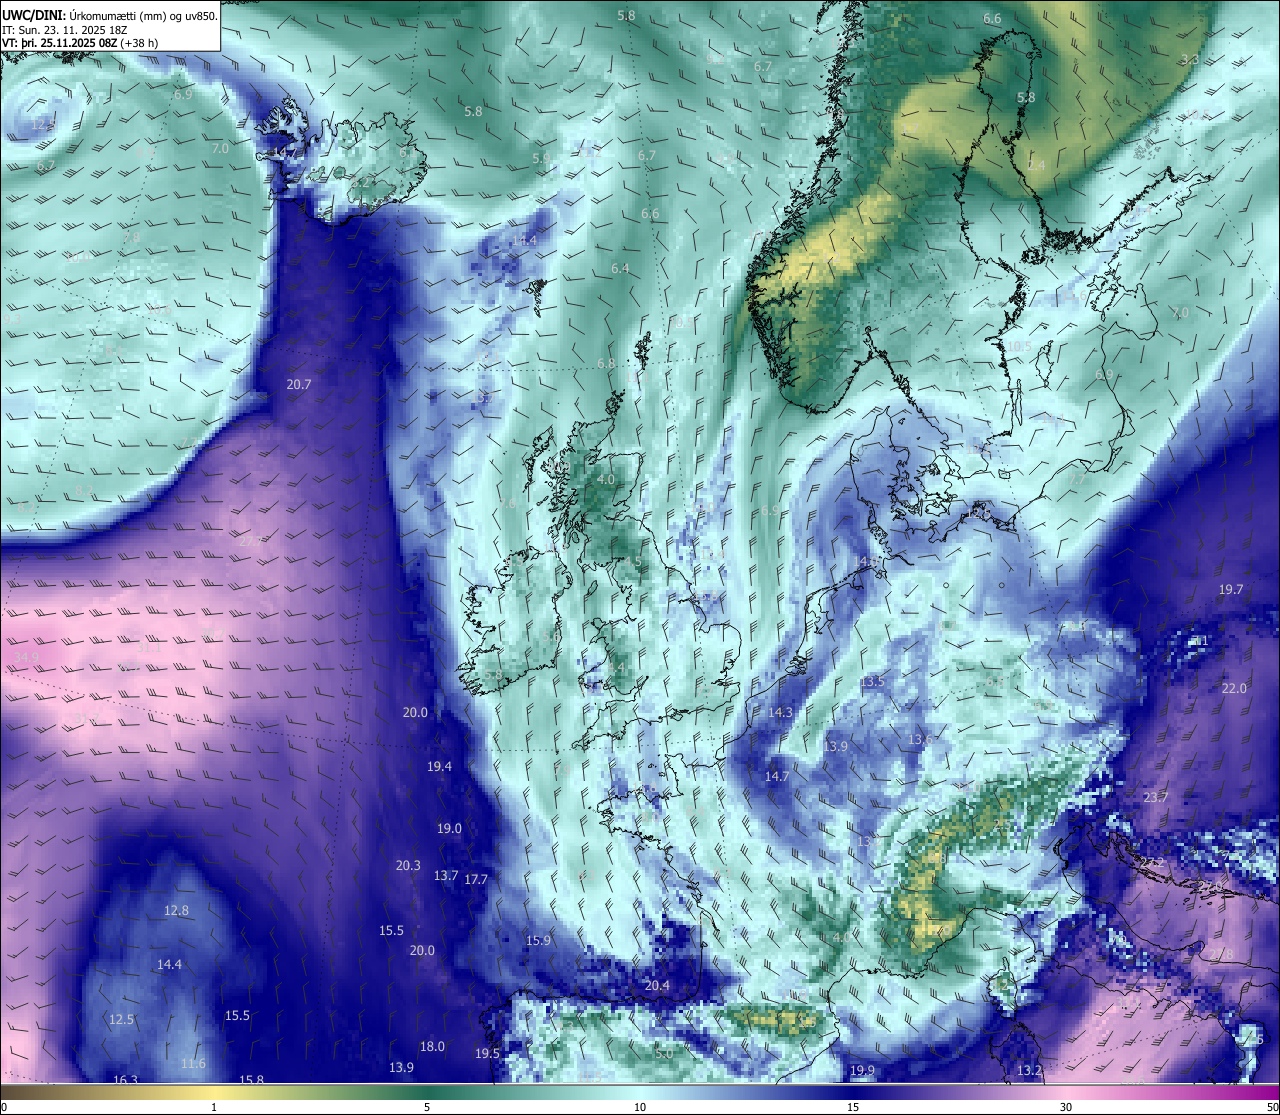Select the title line 'UWC/DINI: Úrkomumætti (mm) og uv850.'

(109, 17)
